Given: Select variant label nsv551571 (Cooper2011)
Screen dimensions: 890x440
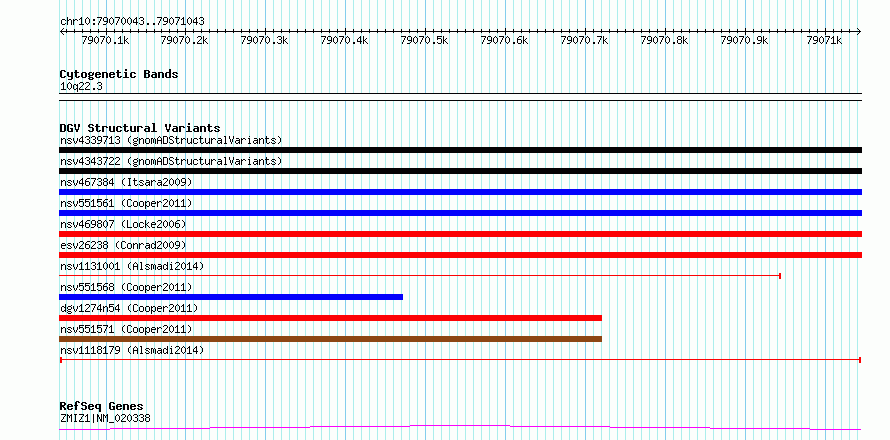Looking at the screenshot, I should [126, 329].
